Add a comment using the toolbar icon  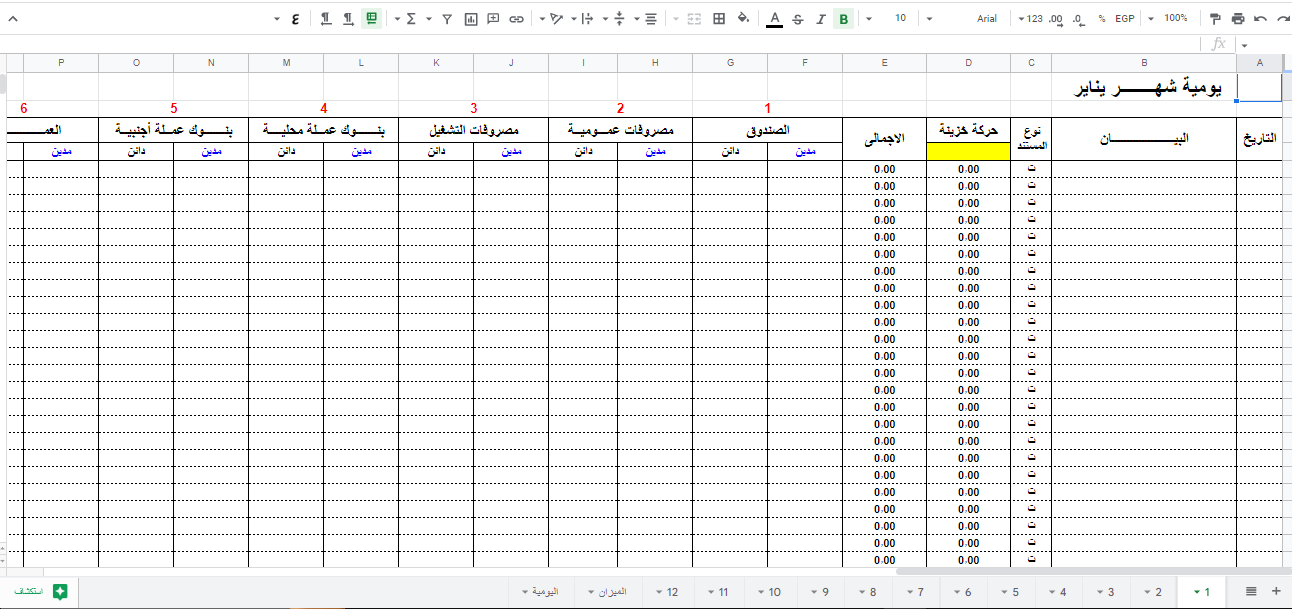[493, 18]
